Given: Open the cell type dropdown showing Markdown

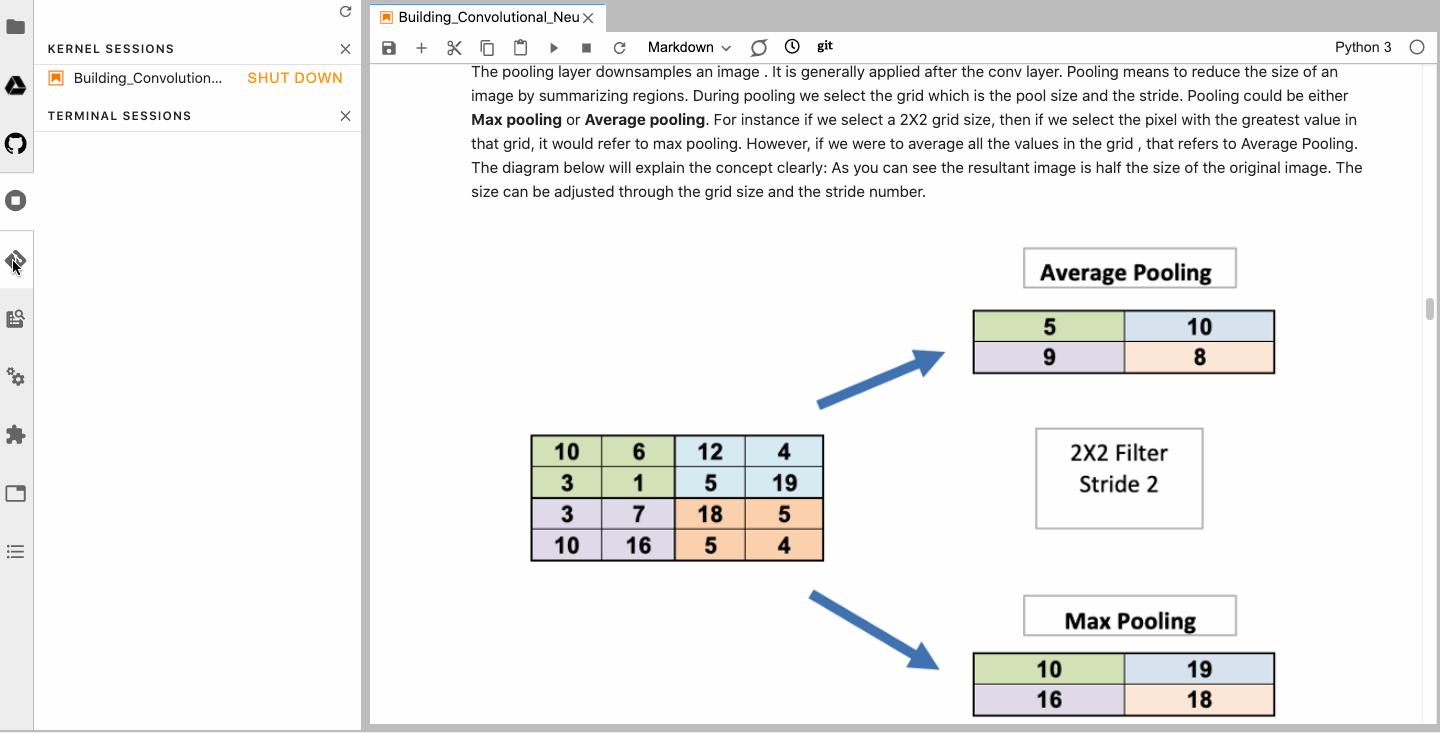Looking at the screenshot, I should pyautogui.click(x=687, y=47).
